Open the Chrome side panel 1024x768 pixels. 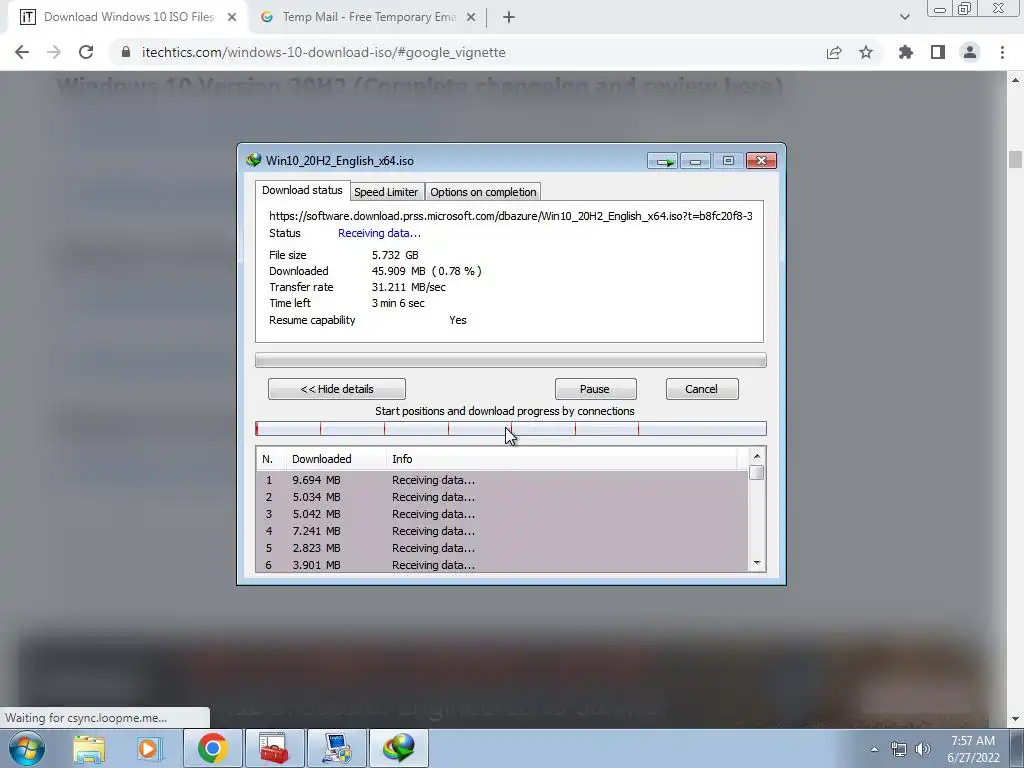pyautogui.click(x=938, y=52)
